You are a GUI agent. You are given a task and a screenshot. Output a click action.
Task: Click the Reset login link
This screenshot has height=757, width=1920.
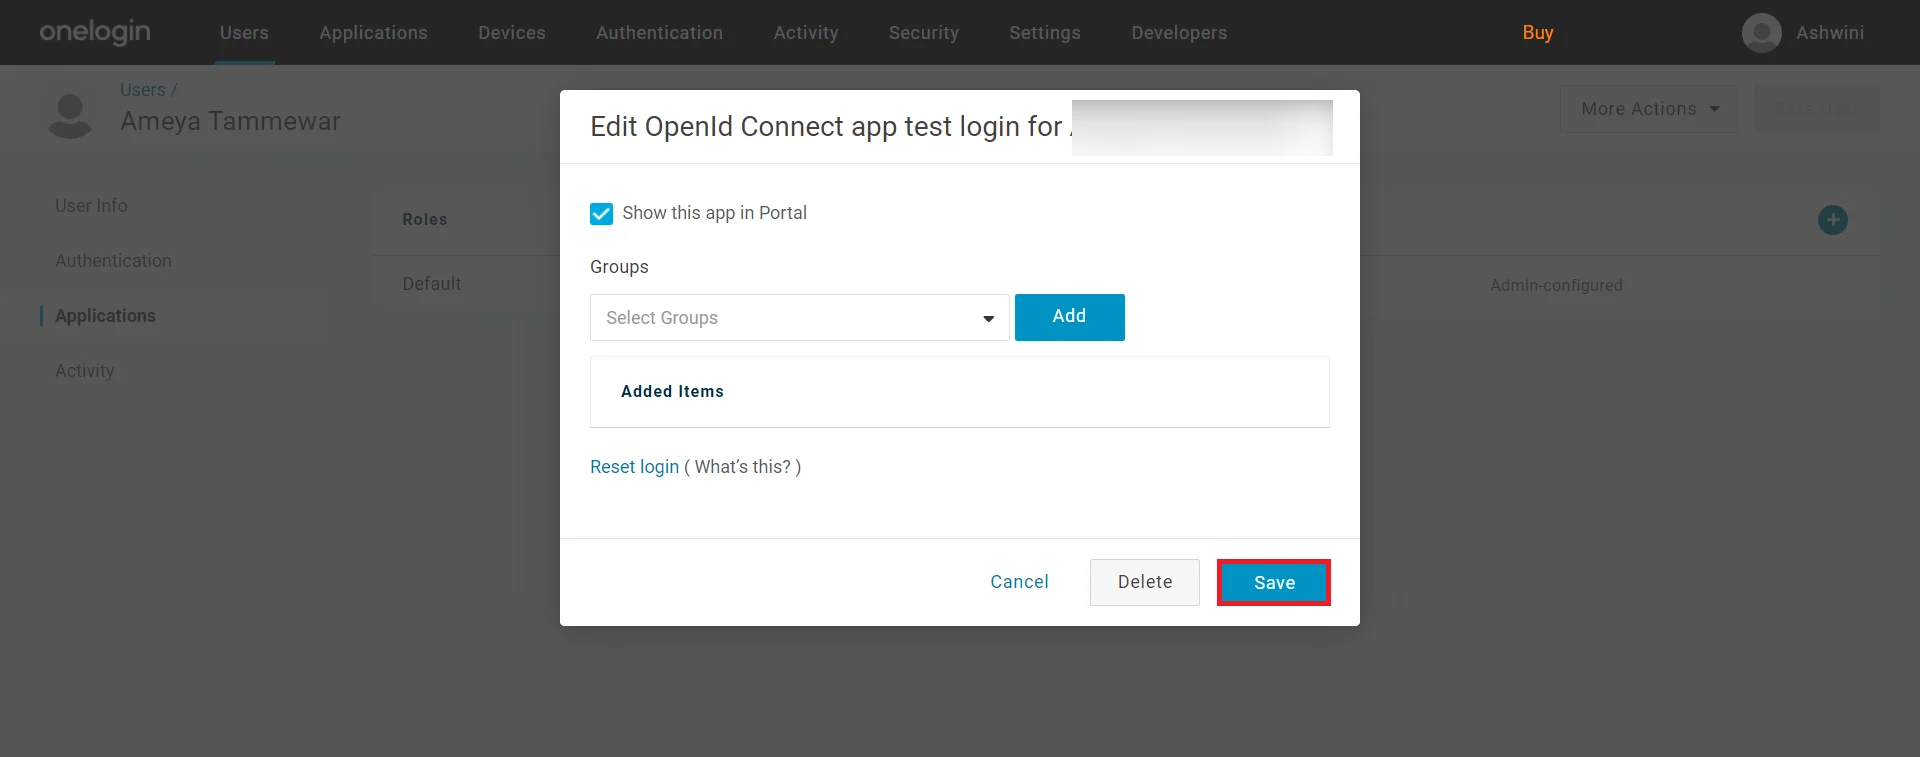[x=634, y=467]
